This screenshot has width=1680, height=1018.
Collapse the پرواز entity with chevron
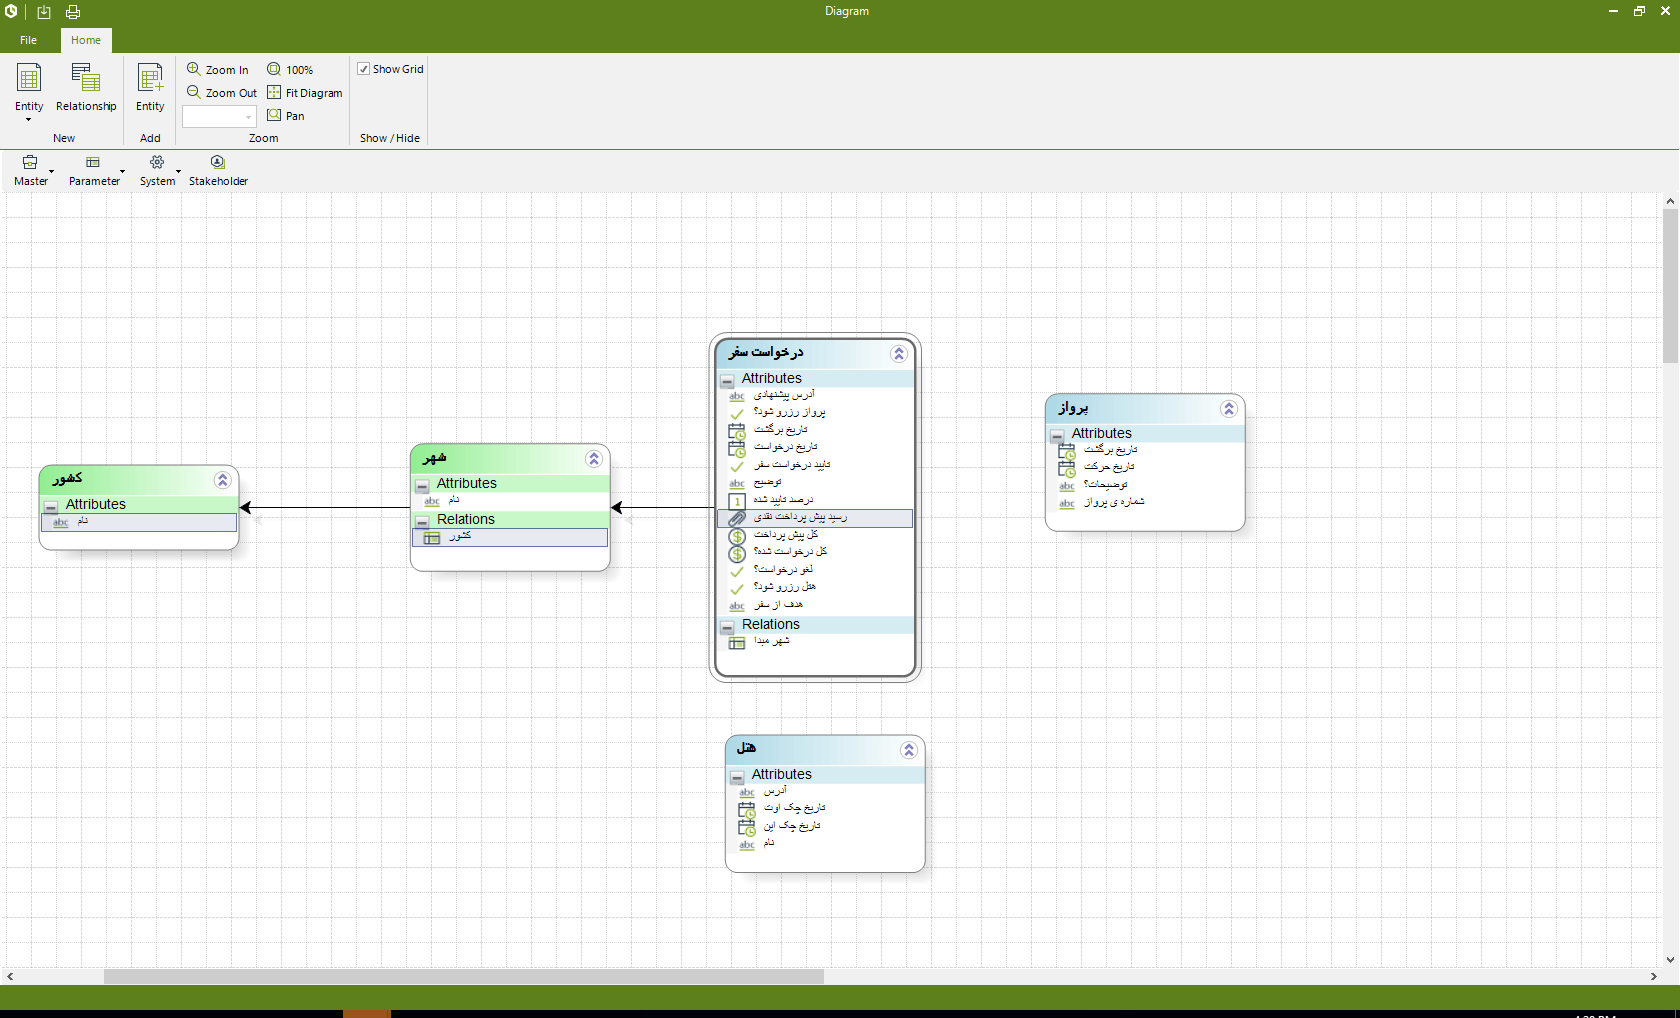tap(1229, 409)
